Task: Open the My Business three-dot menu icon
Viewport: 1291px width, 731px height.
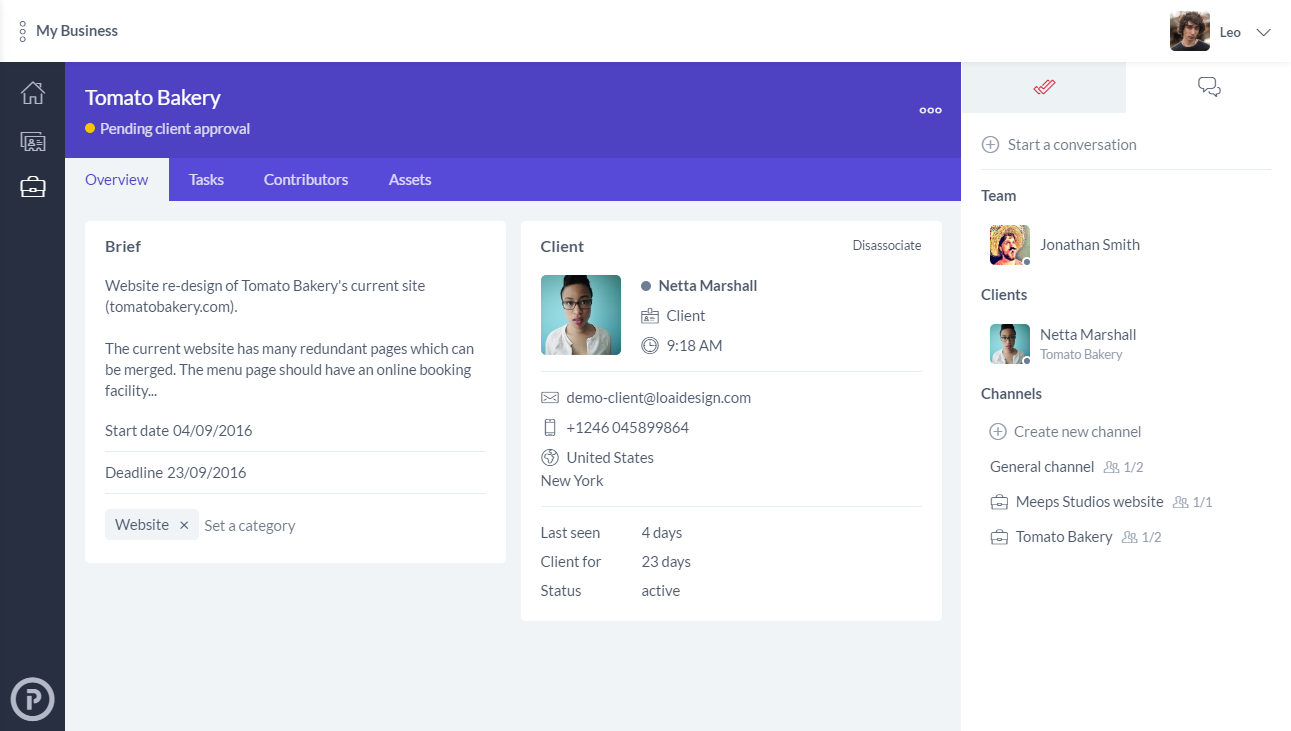Action: (x=22, y=31)
